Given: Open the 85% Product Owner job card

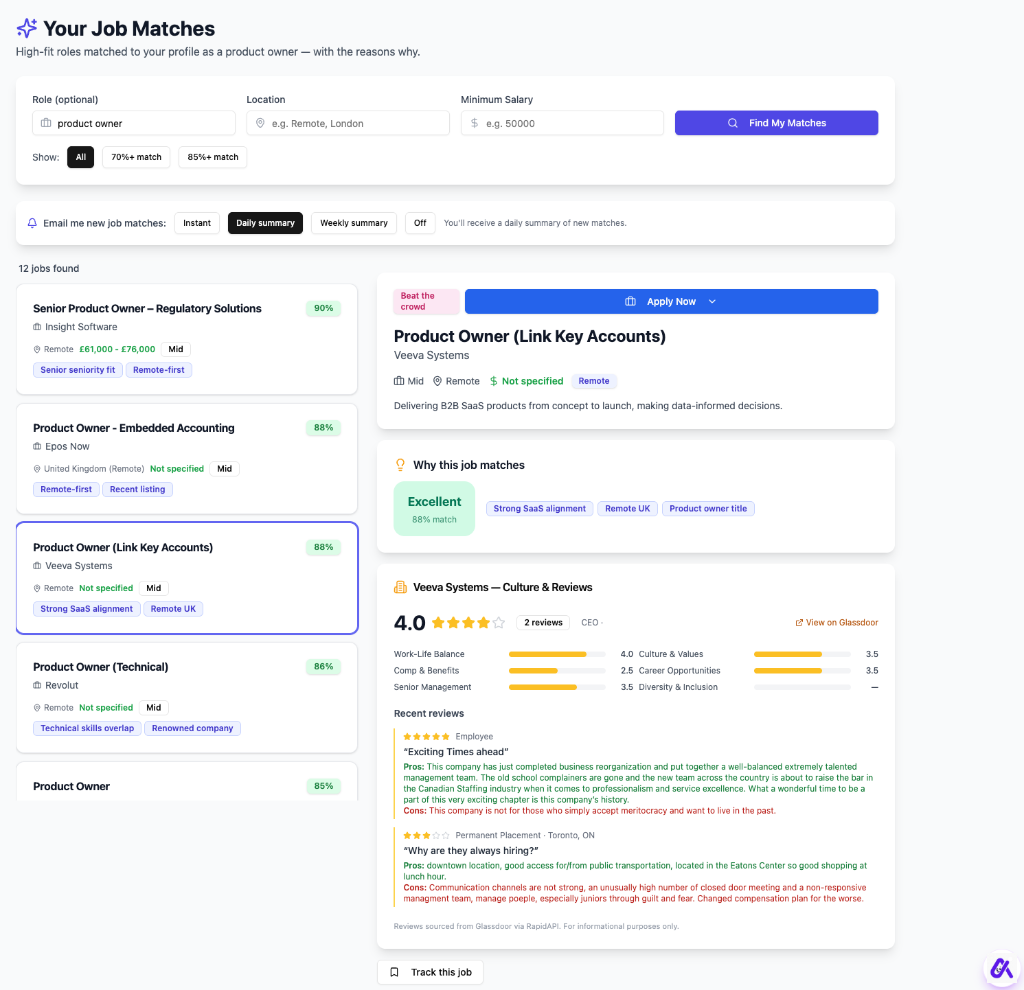Looking at the screenshot, I should (x=187, y=782).
